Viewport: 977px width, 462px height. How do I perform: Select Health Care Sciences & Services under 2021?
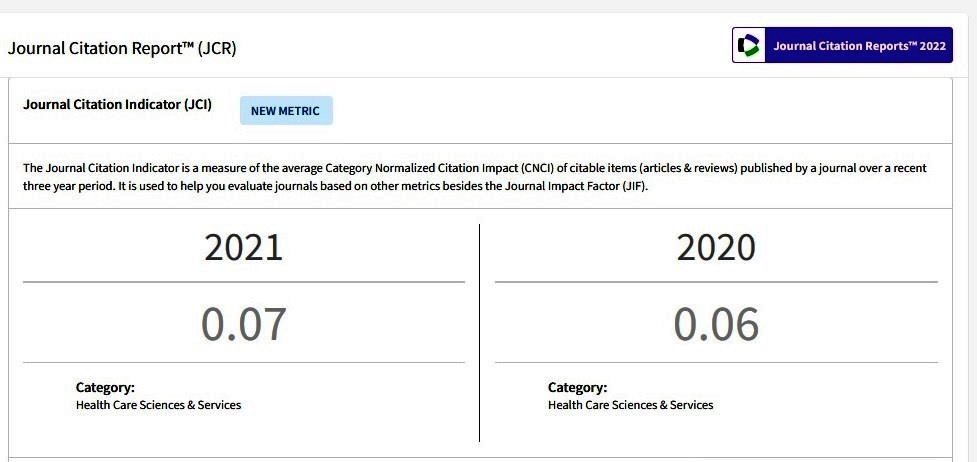(x=158, y=405)
